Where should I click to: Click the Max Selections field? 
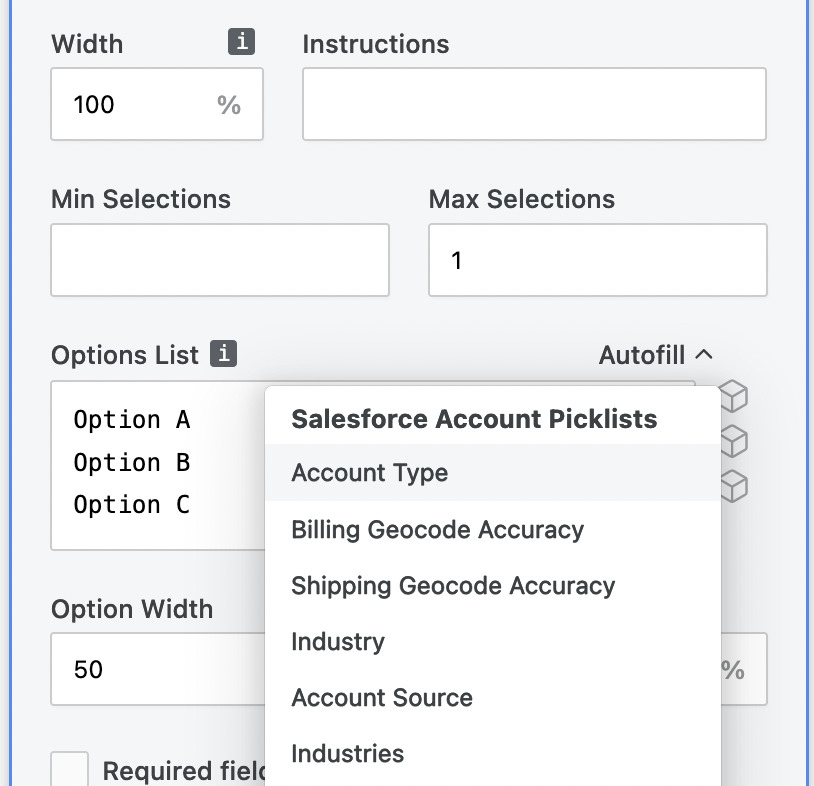(598, 260)
